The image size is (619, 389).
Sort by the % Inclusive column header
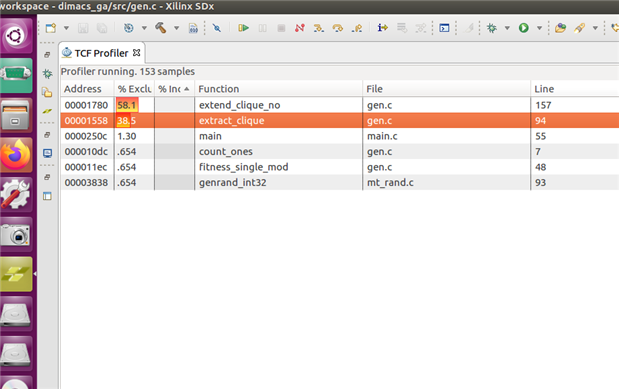point(174,89)
